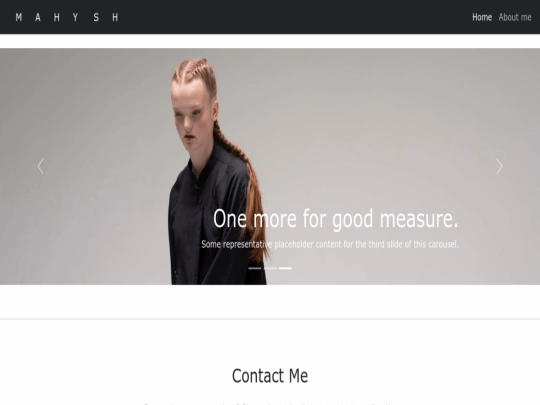Viewport: 540px width, 405px height.
Task: Click the final H of MAHYSH logo
Action: point(115,17)
